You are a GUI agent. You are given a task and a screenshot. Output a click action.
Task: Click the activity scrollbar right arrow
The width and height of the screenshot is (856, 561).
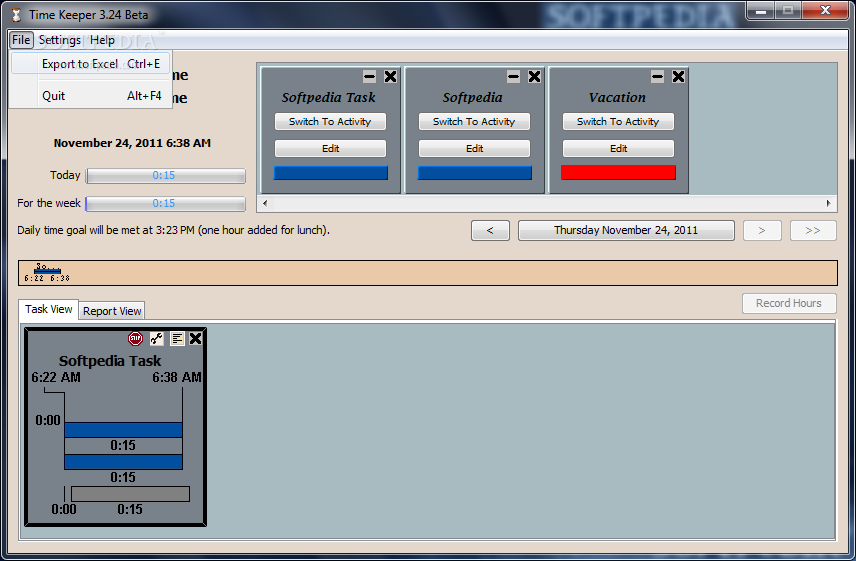click(x=829, y=204)
